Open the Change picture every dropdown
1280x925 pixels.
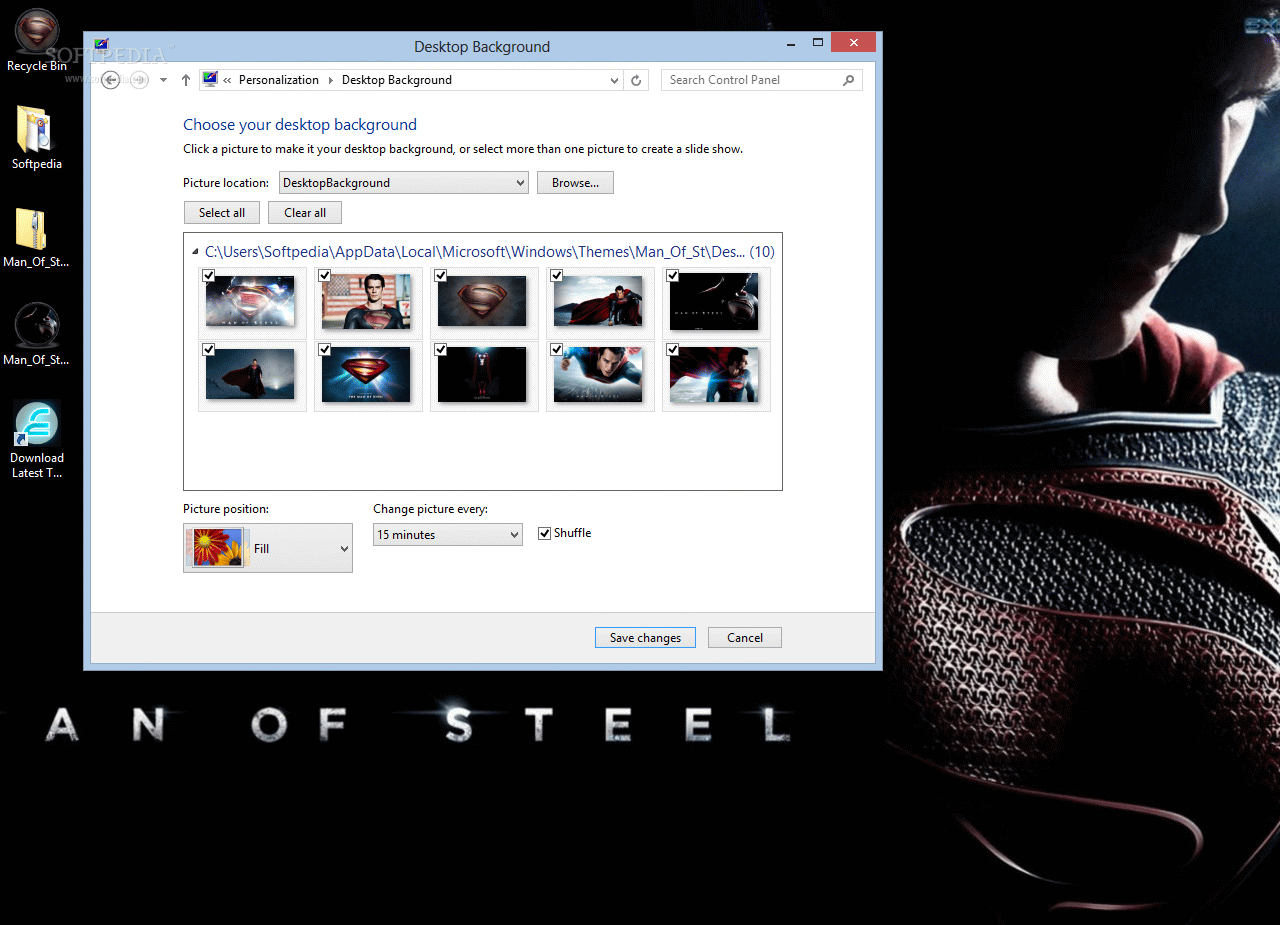448,535
